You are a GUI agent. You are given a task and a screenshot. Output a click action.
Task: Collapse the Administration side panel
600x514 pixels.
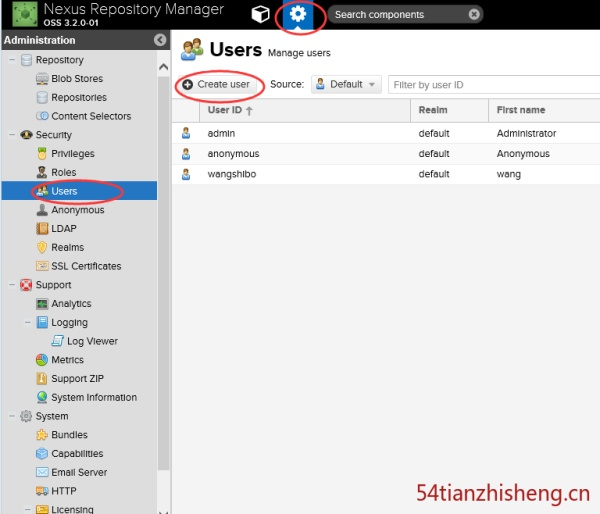coord(160,40)
